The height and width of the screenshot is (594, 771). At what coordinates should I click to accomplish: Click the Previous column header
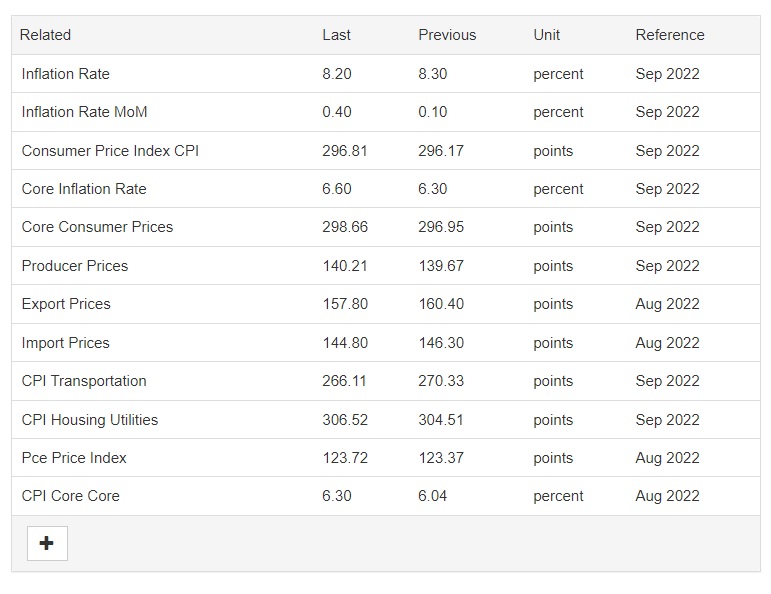click(447, 35)
